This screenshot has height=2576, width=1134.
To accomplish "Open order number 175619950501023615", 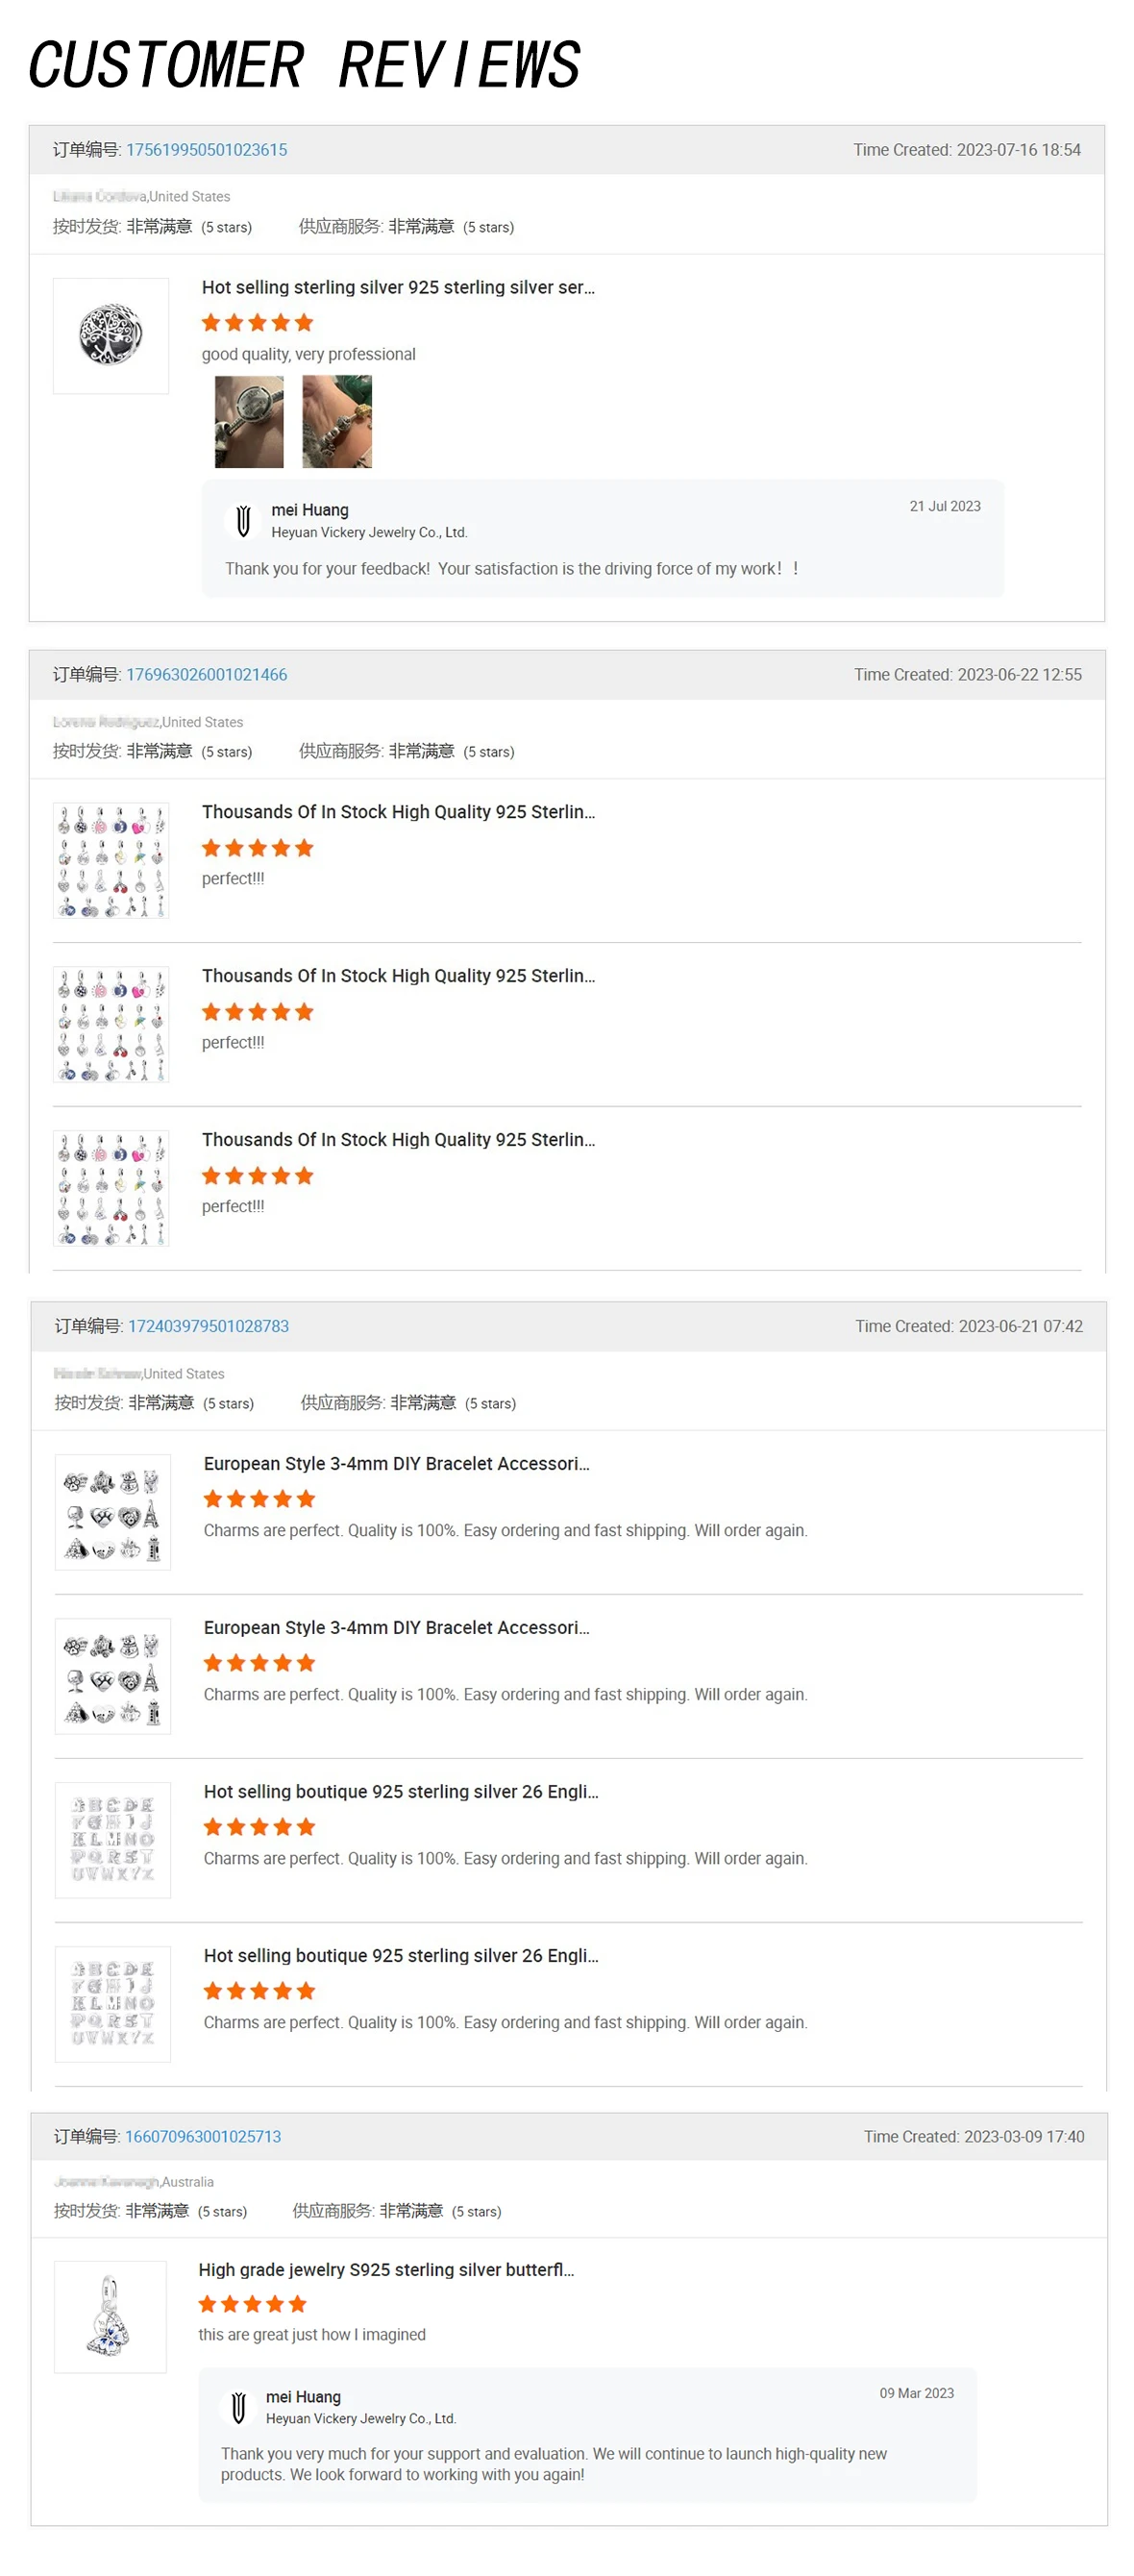I will tap(206, 150).
